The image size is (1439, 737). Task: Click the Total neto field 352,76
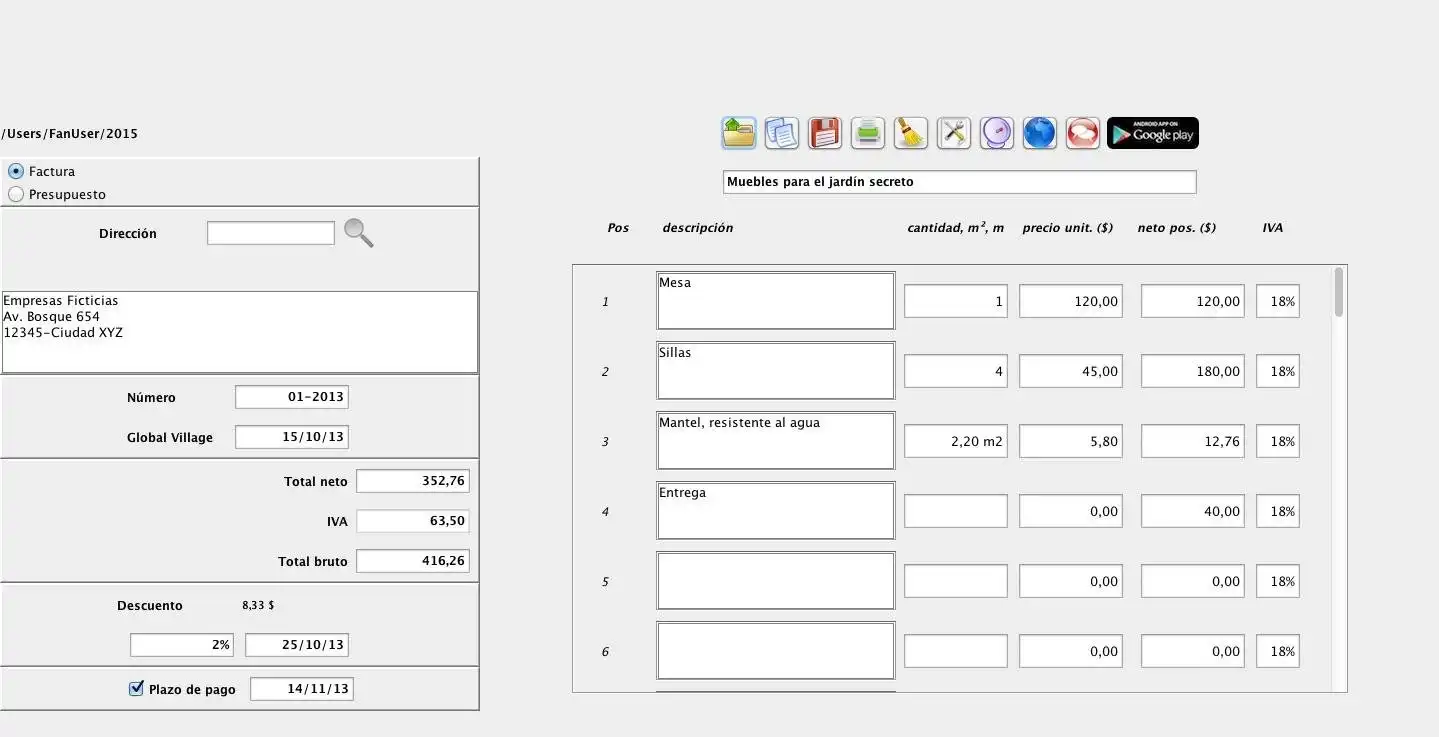point(413,481)
